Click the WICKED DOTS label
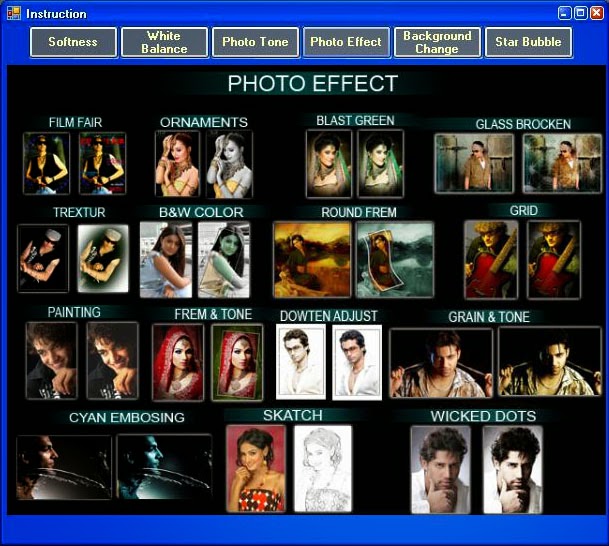The height and width of the screenshot is (546, 609). pos(484,416)
